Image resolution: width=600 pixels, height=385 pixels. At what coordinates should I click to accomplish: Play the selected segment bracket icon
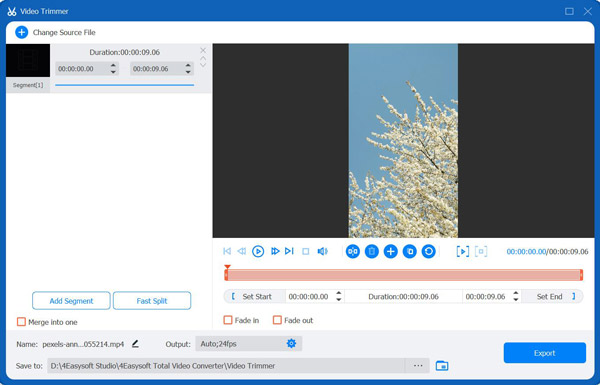[463, 251]
